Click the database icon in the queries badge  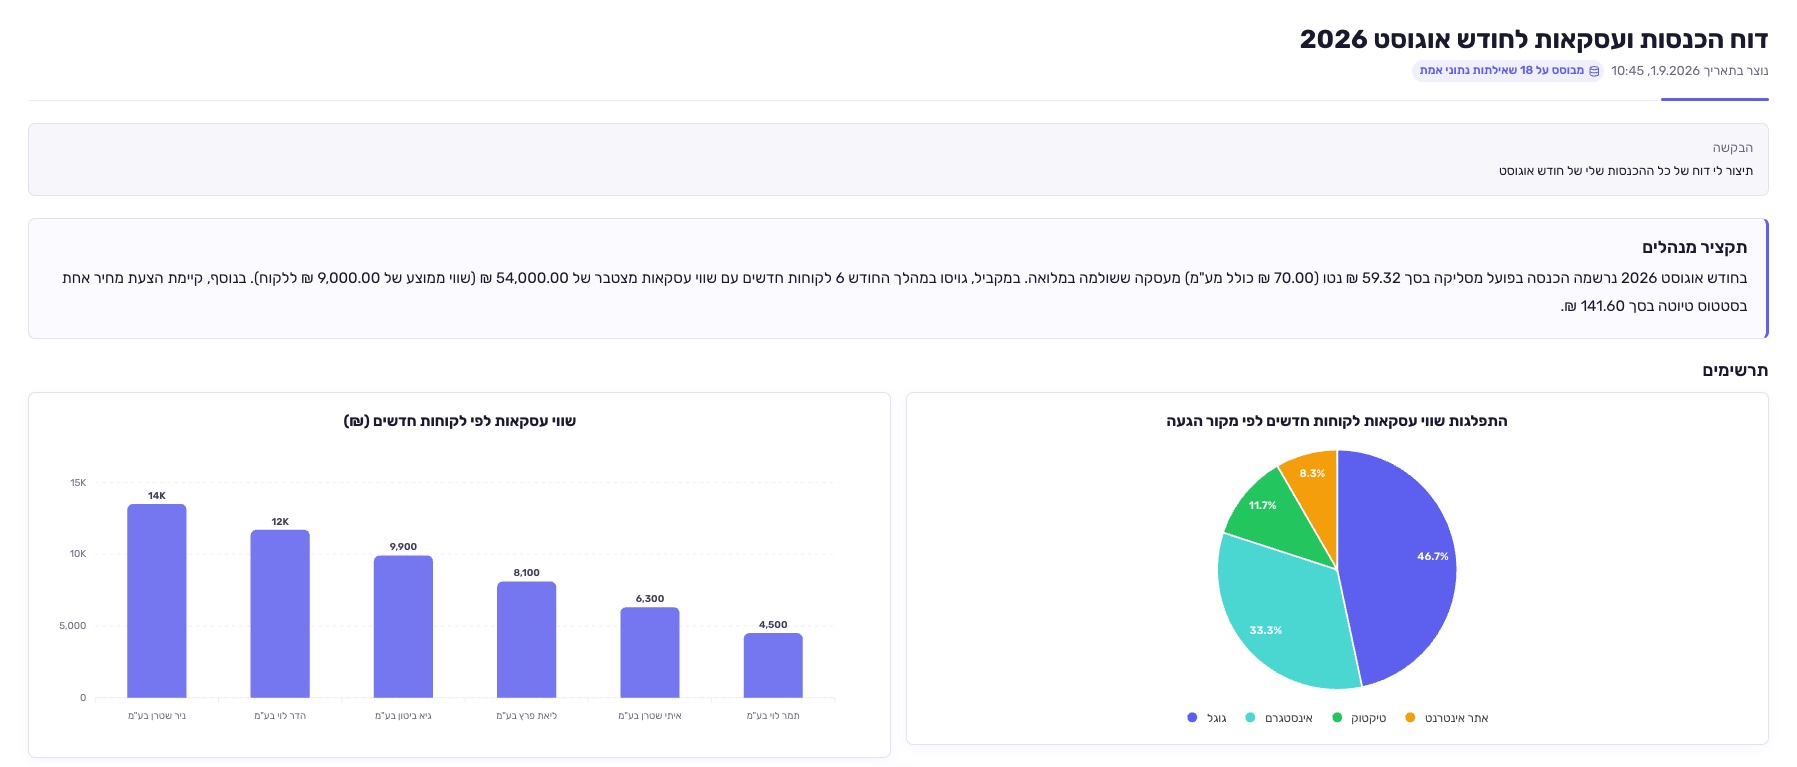1594,71
